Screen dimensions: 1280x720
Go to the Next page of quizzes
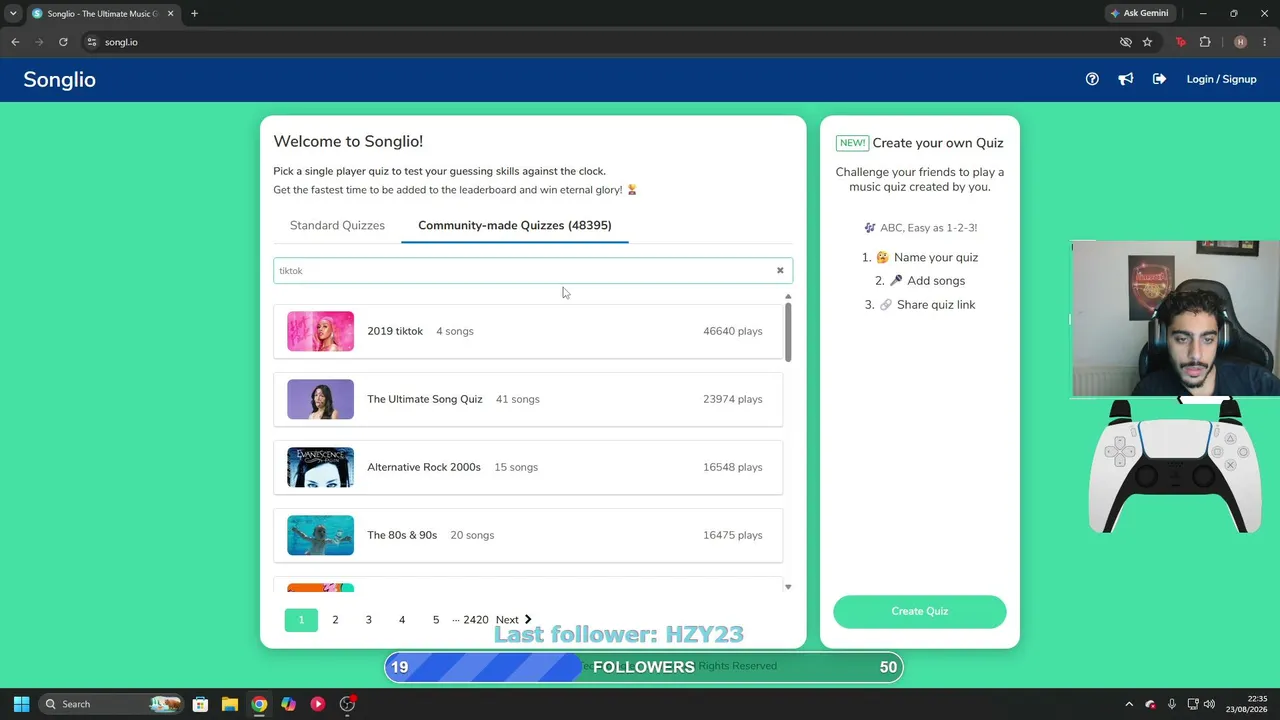pos(514,620)
